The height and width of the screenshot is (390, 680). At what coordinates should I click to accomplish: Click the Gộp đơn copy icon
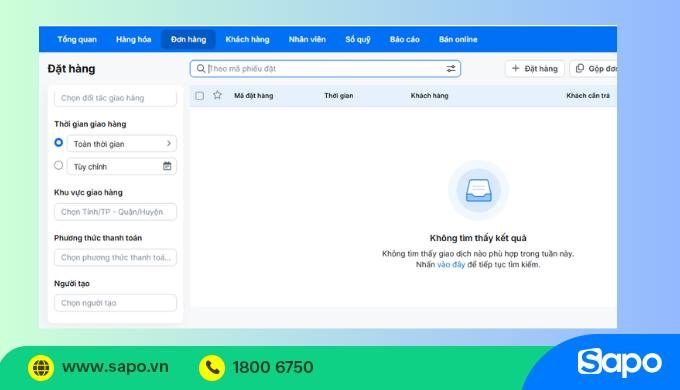(x=580, y=68)
